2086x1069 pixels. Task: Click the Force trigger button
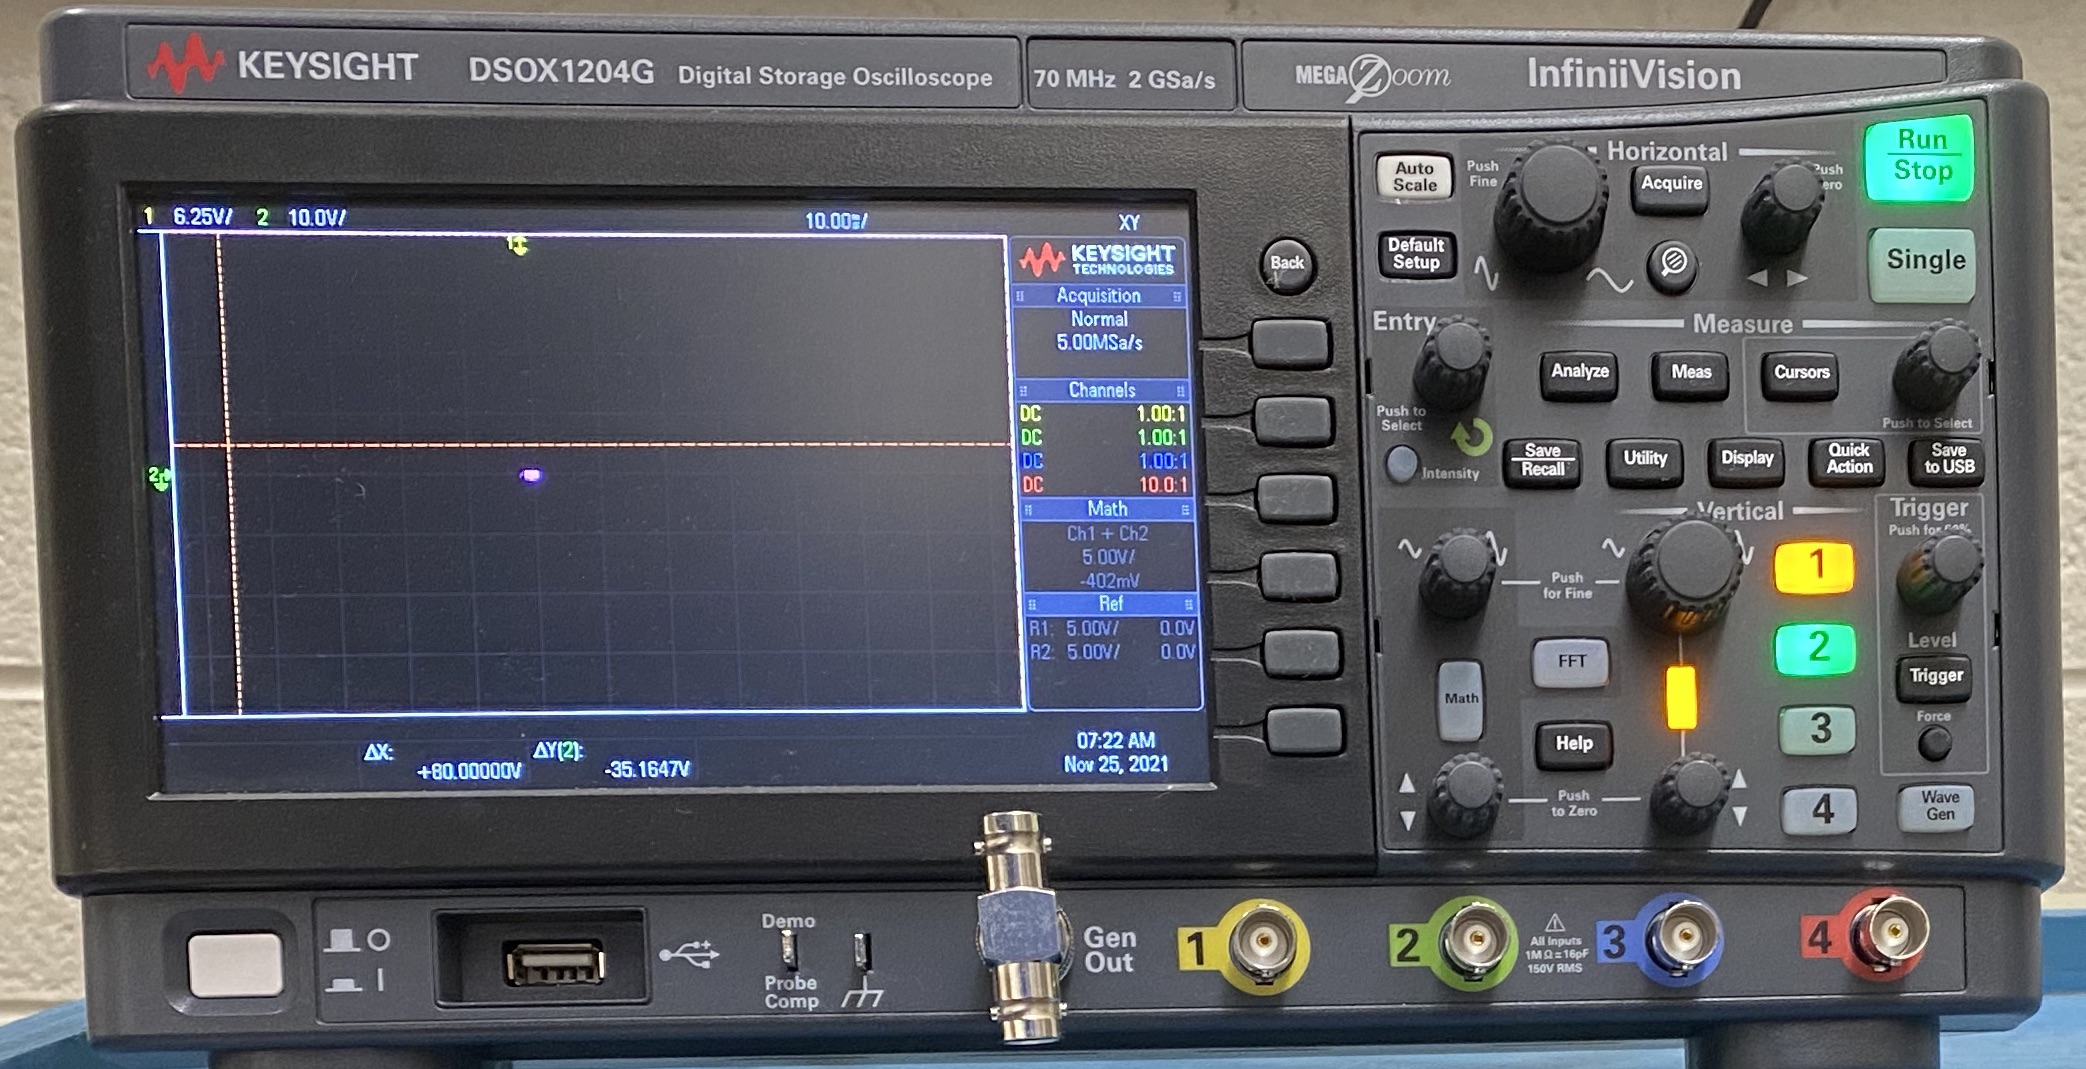[1935, 743]
